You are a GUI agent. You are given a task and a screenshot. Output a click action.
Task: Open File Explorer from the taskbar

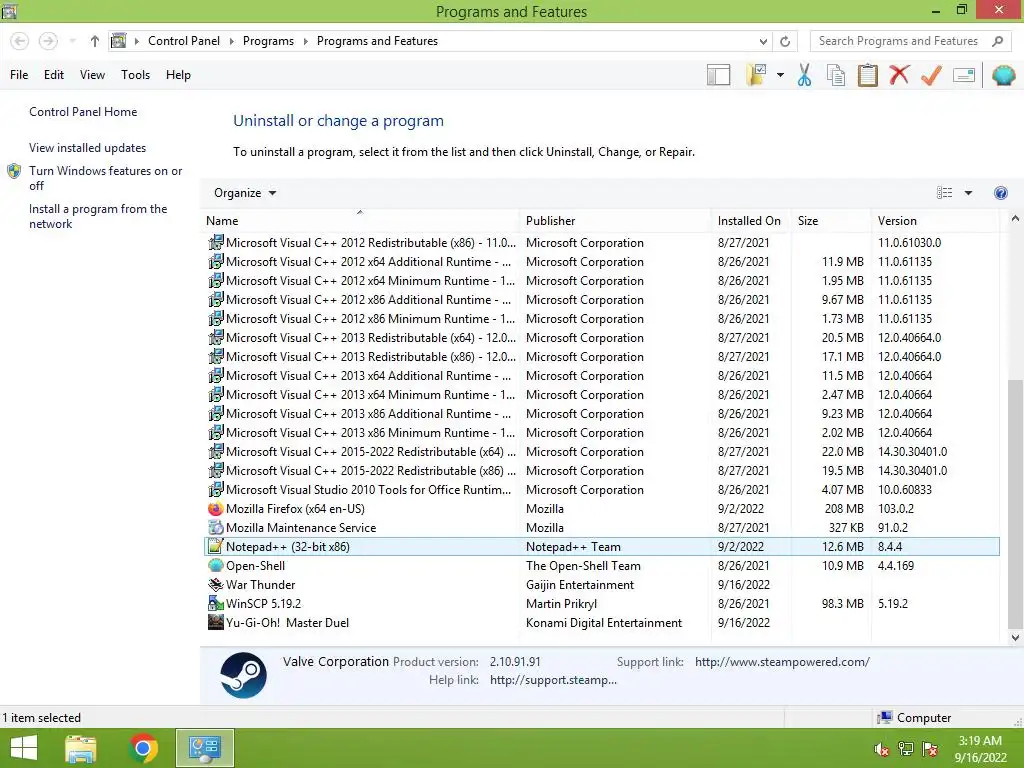[x=80, y=748]
